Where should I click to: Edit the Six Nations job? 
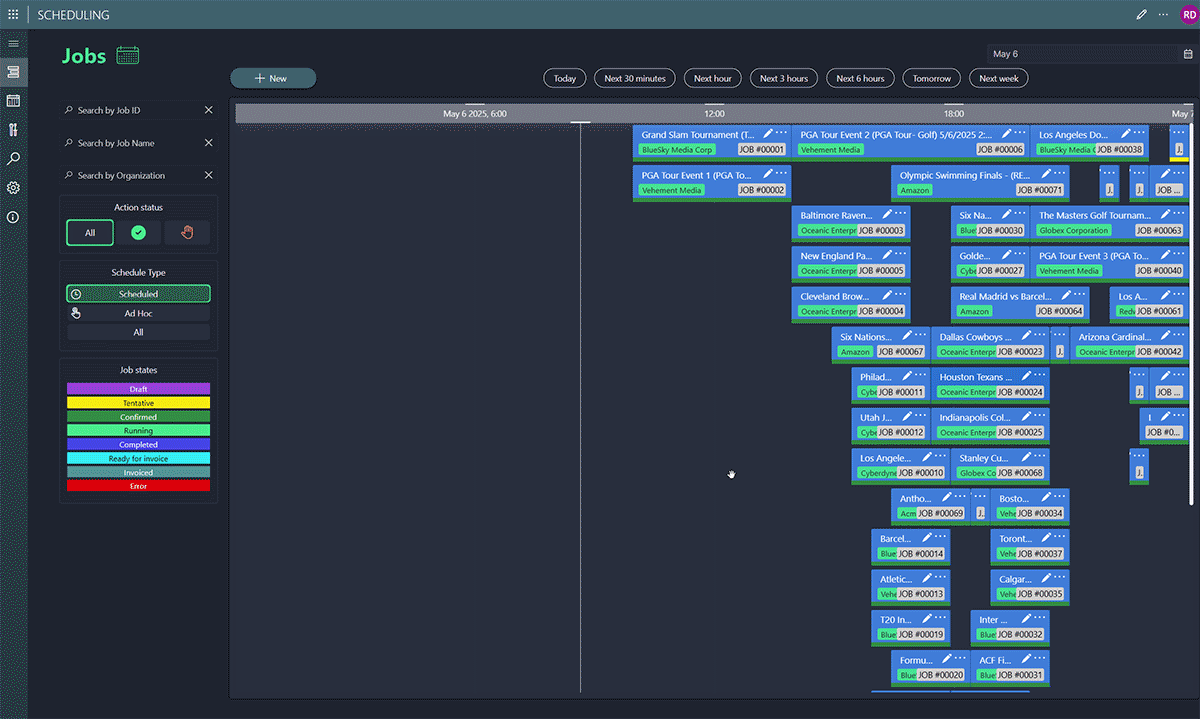coord(907,336)
